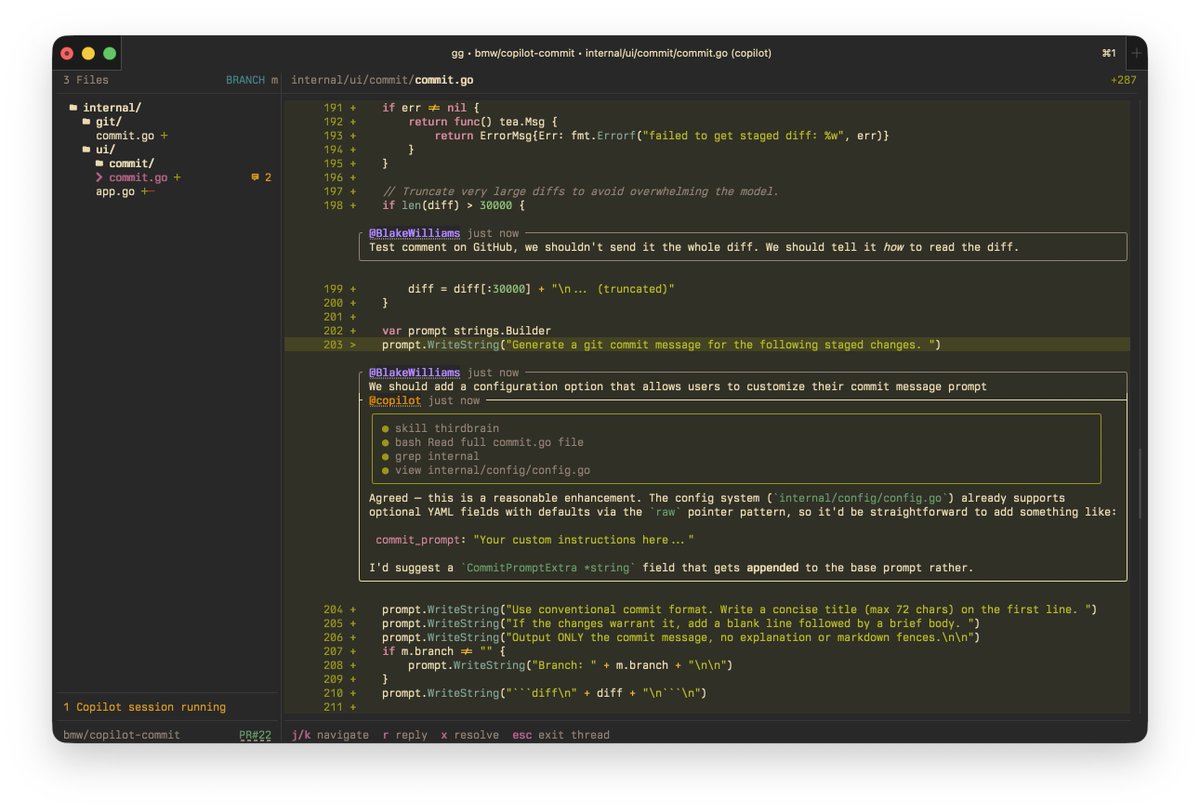Click the selected-file chevron before commit.go

100,178
